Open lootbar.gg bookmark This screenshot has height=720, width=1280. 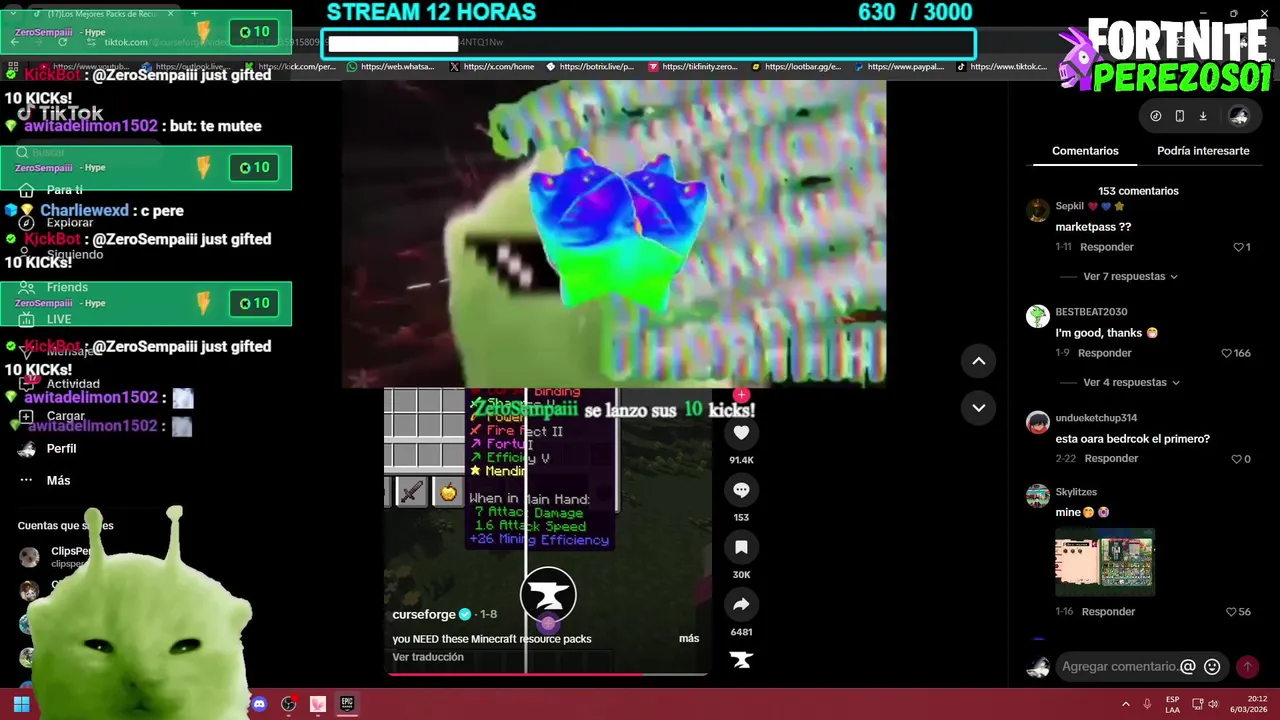coord(795,67)
